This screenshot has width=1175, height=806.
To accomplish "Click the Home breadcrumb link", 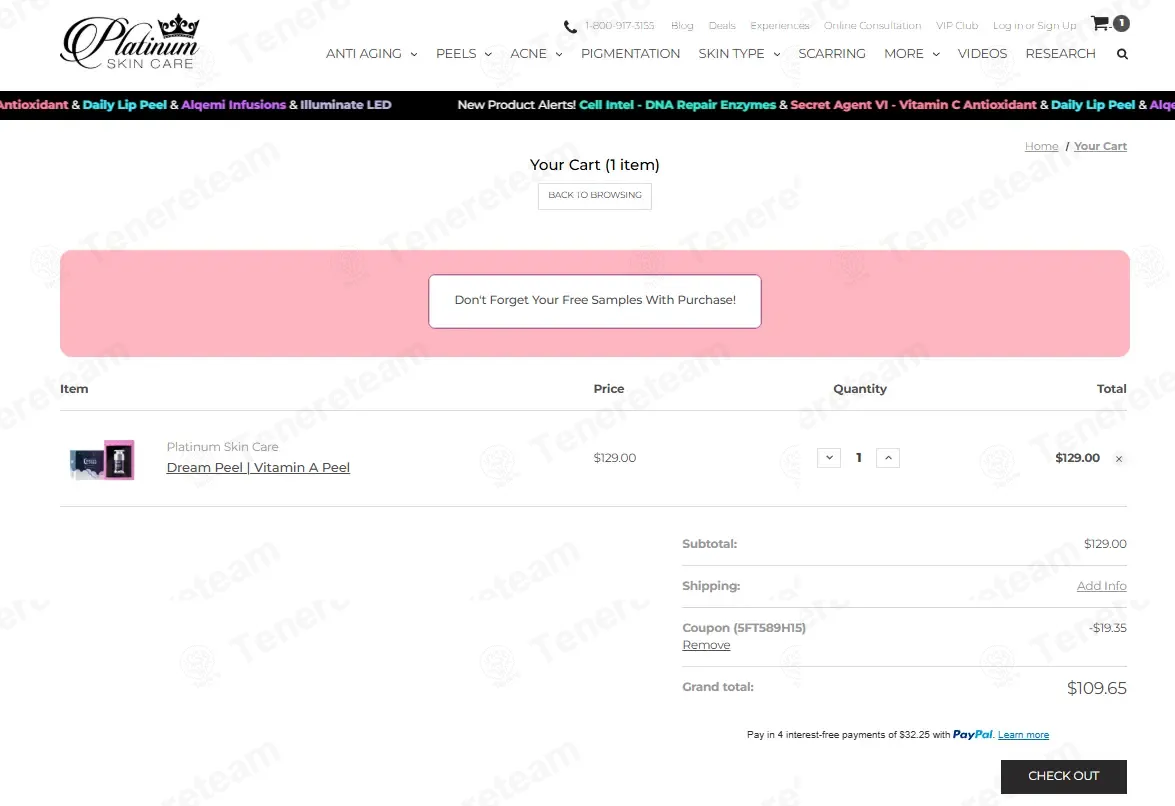I will coord(1042,146).
